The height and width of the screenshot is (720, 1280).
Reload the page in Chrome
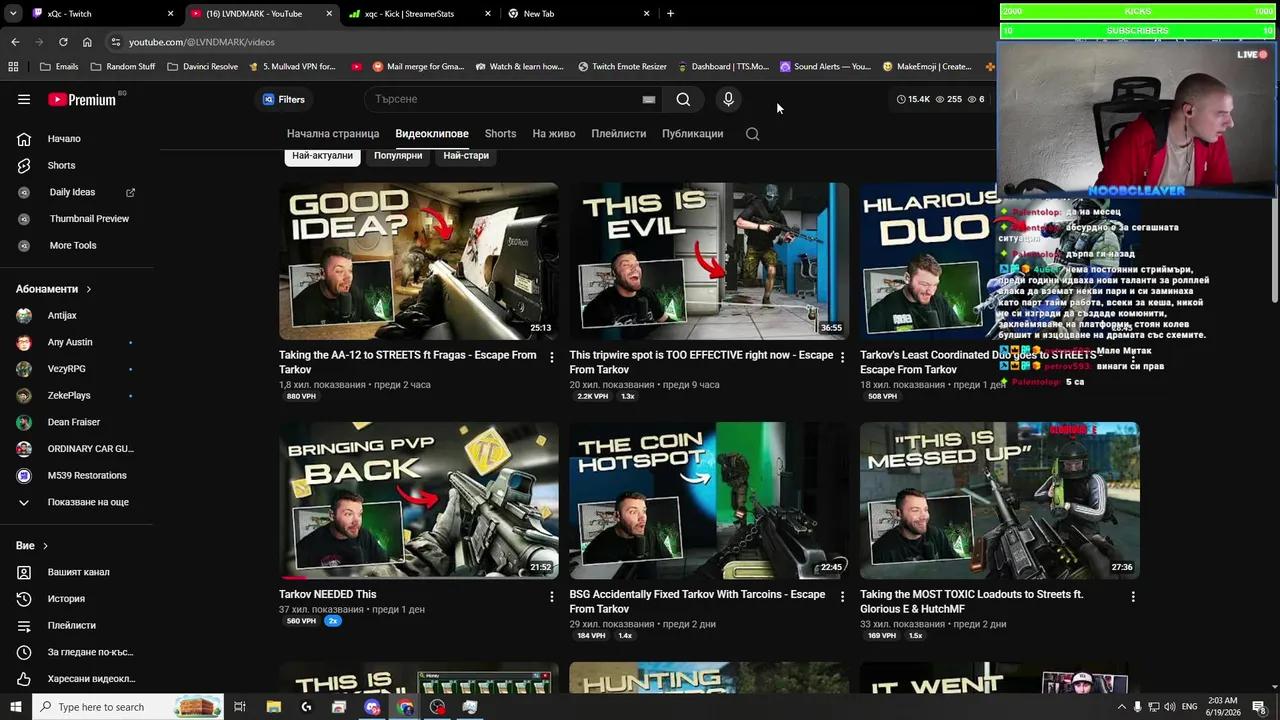pos(63,42)
